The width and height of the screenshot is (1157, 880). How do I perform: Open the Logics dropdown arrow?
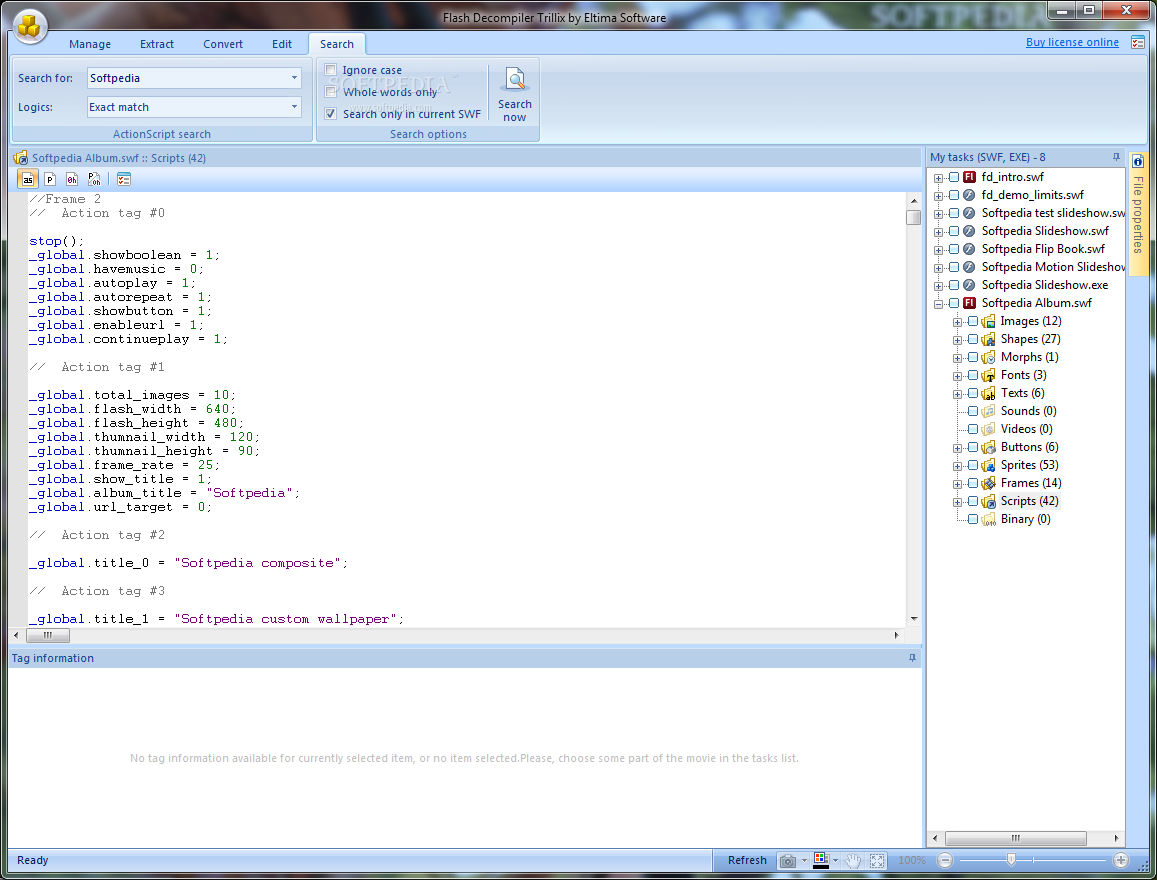[294, 107]
